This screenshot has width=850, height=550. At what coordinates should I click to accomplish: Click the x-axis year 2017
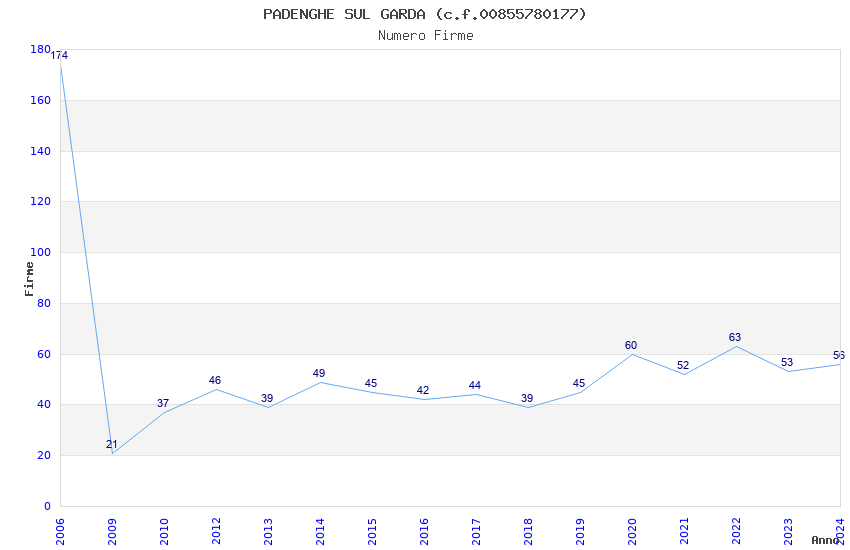[x=476, y=531]
